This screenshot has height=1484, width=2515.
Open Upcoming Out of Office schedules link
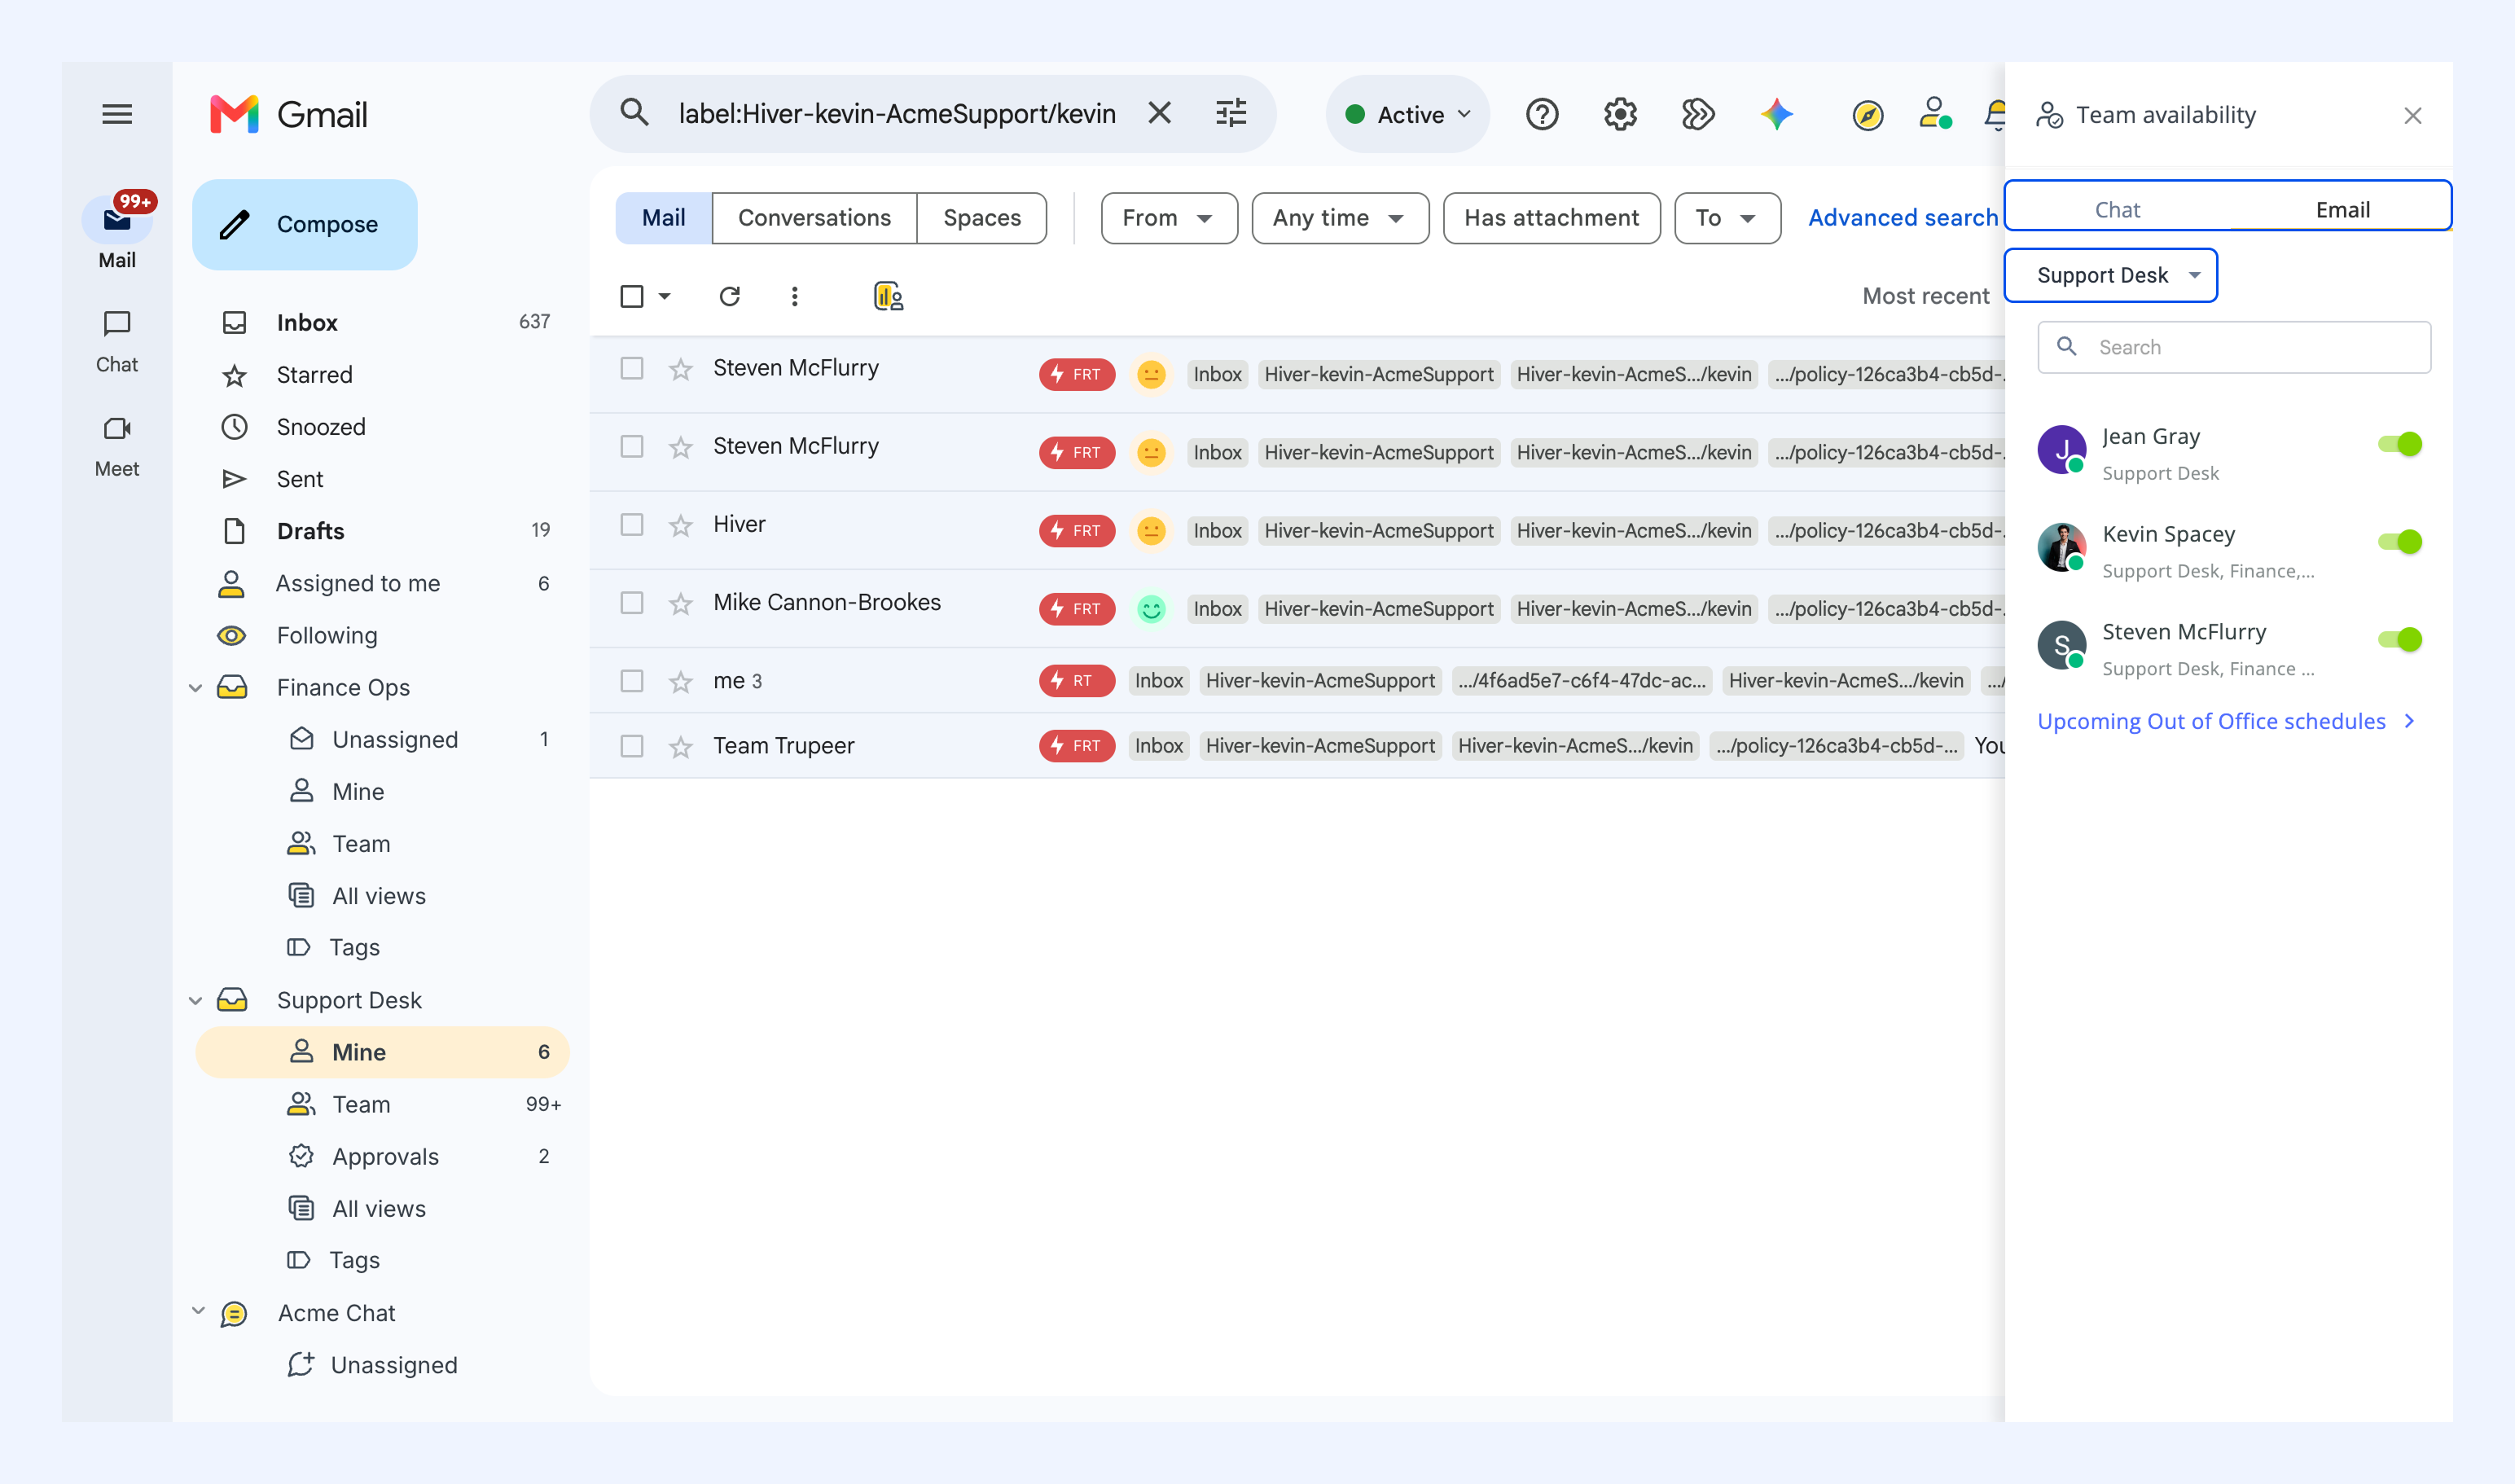click(2227, 721)
